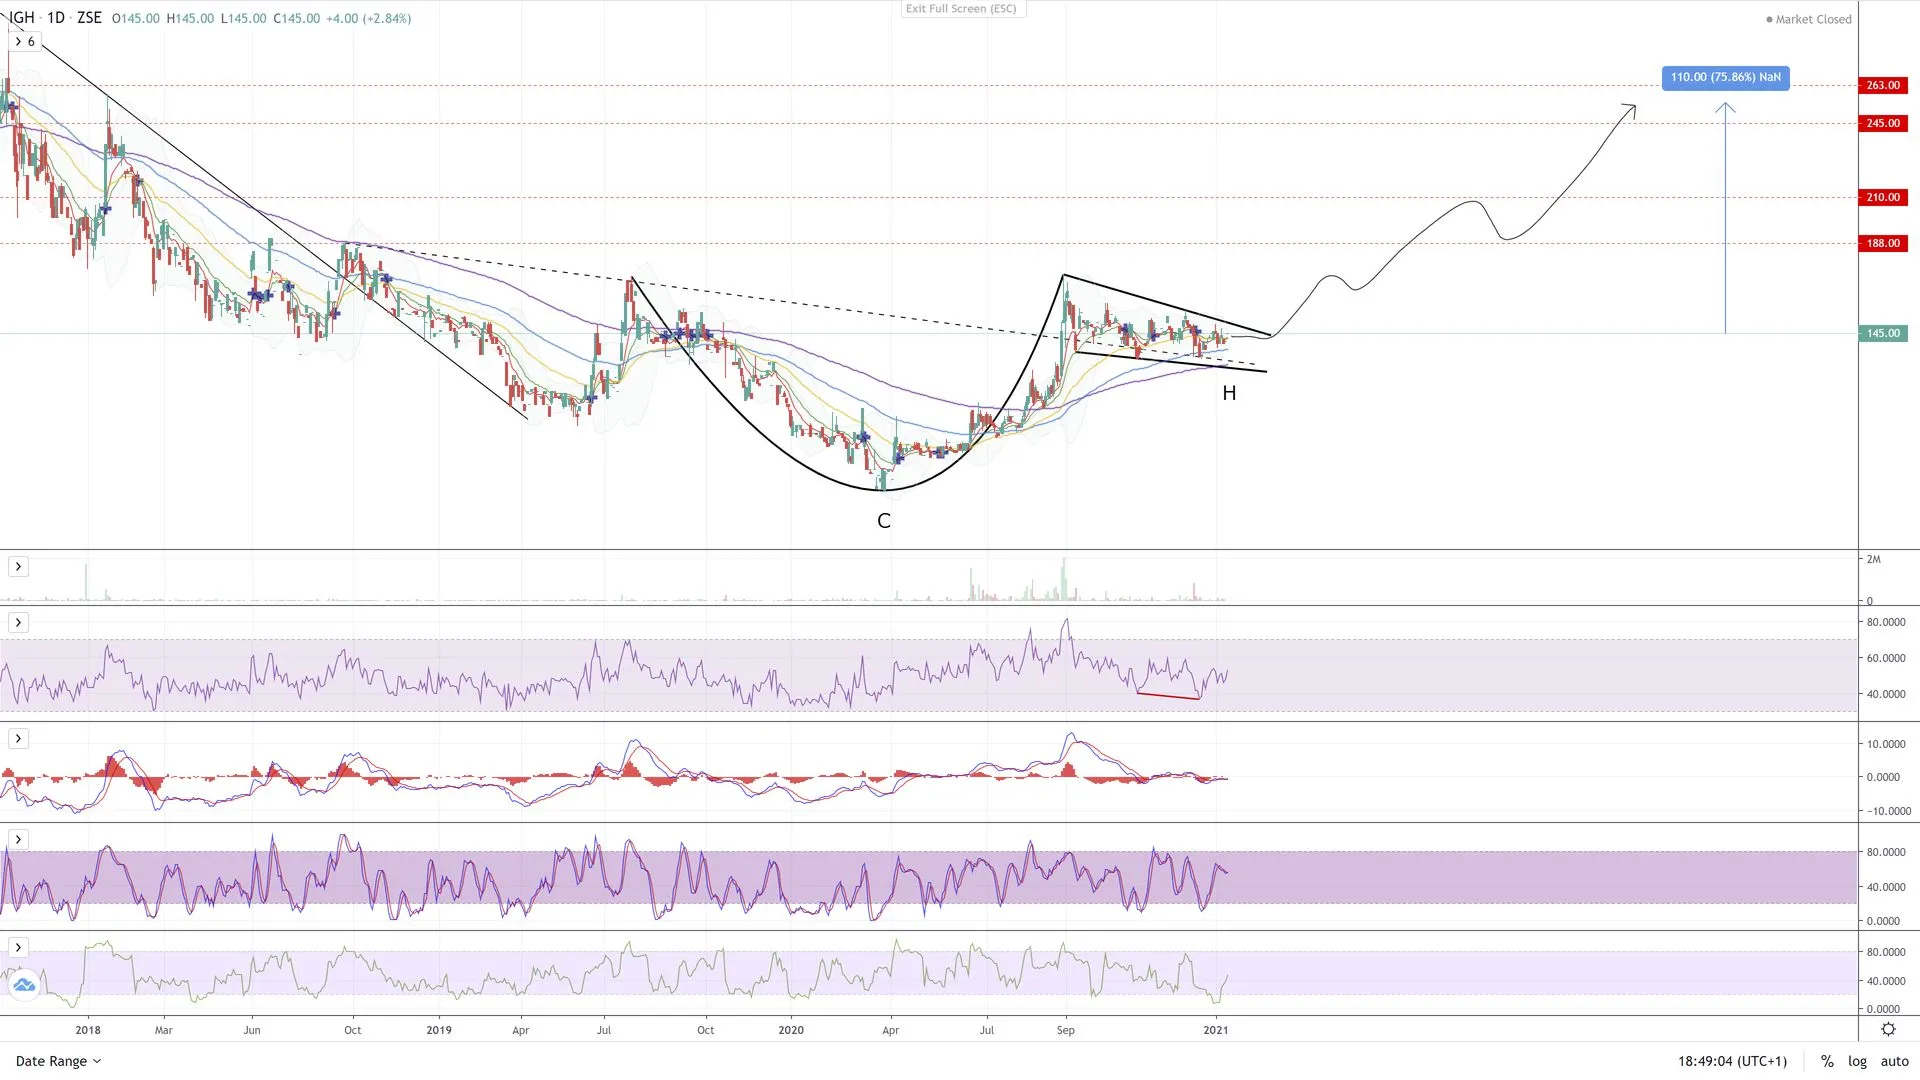Click the IGH symbol title
The height and width of the screenshot is (1080, 1920).
tap(22, 18)
